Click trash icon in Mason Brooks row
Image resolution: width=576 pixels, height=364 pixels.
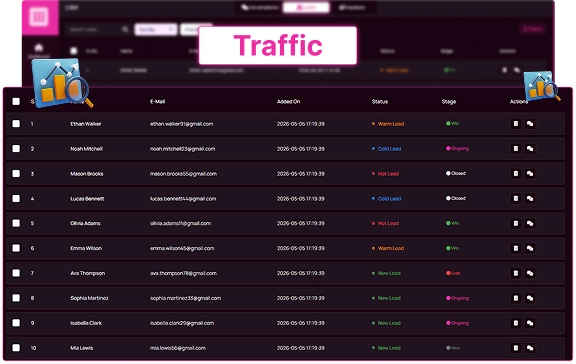tap(516, 173)
